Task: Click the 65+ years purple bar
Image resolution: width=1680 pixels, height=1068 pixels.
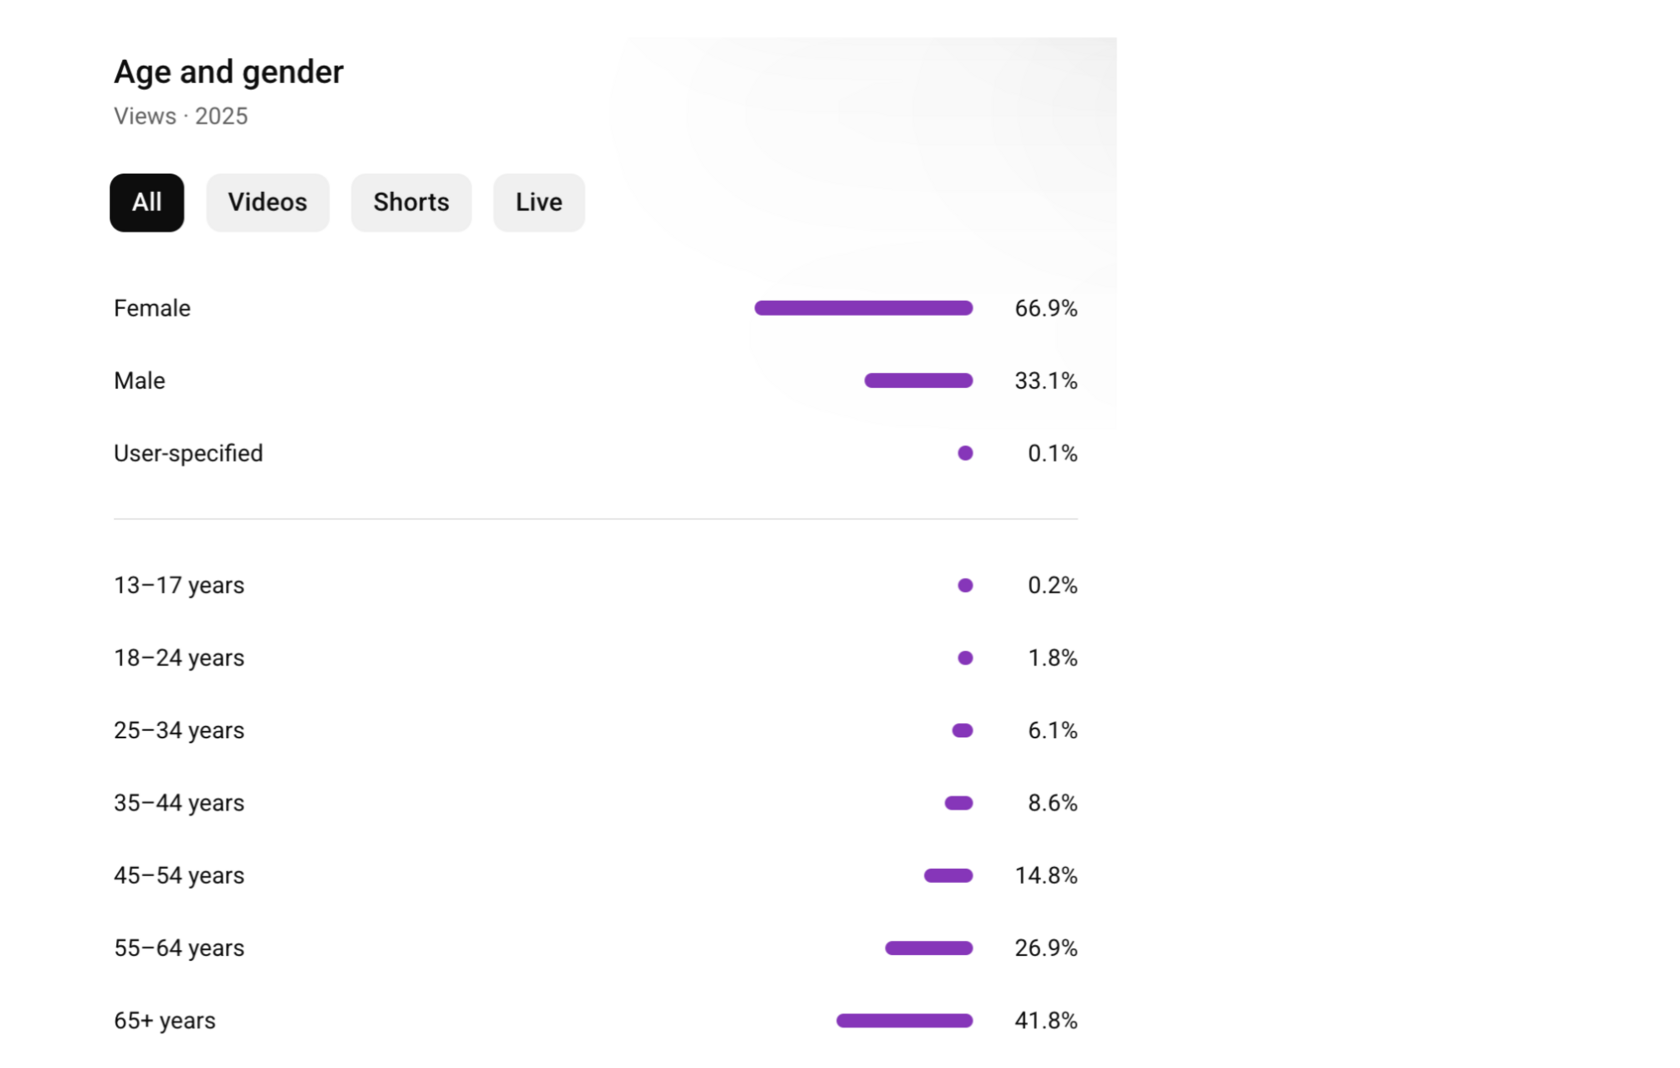Action: (x=904, y=1021)
